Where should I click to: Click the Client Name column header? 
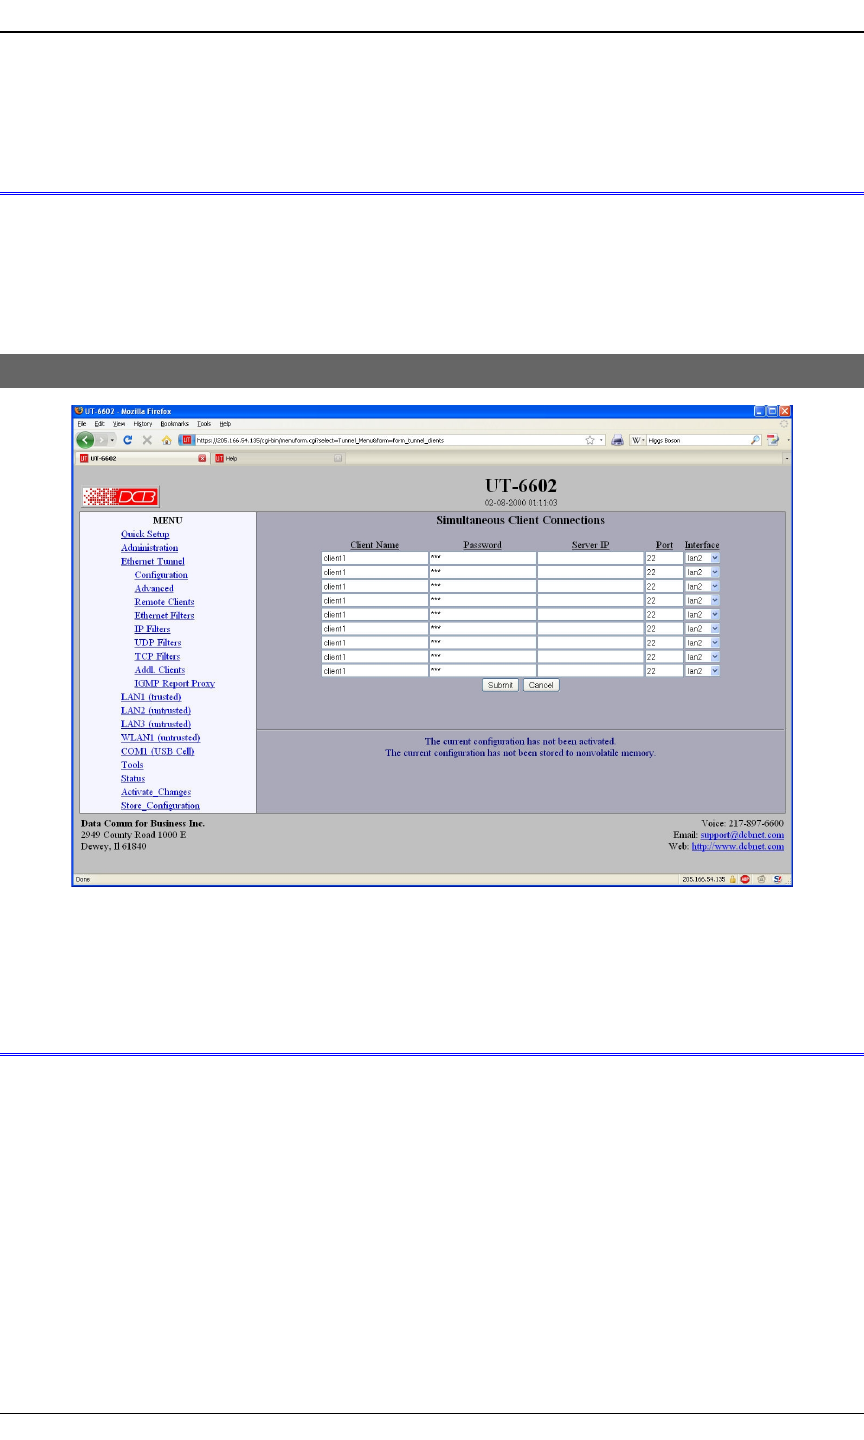pos(375,545)
